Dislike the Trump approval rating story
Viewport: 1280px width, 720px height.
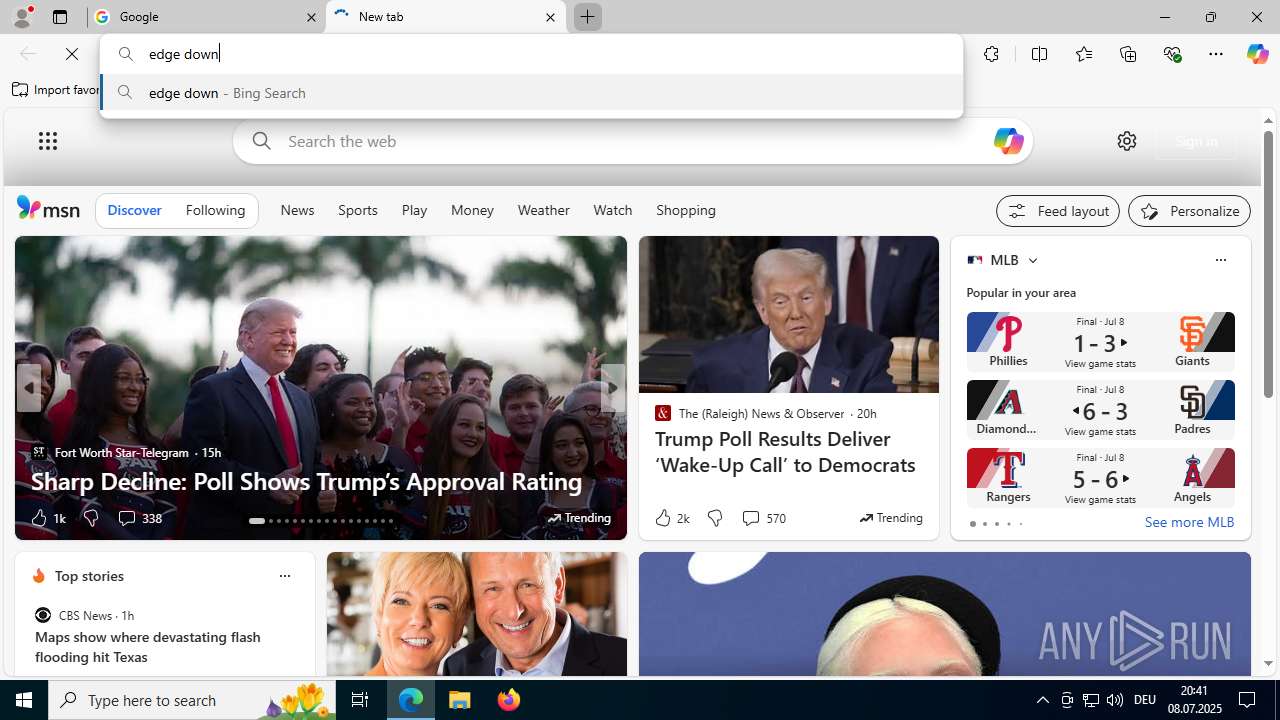90,518
